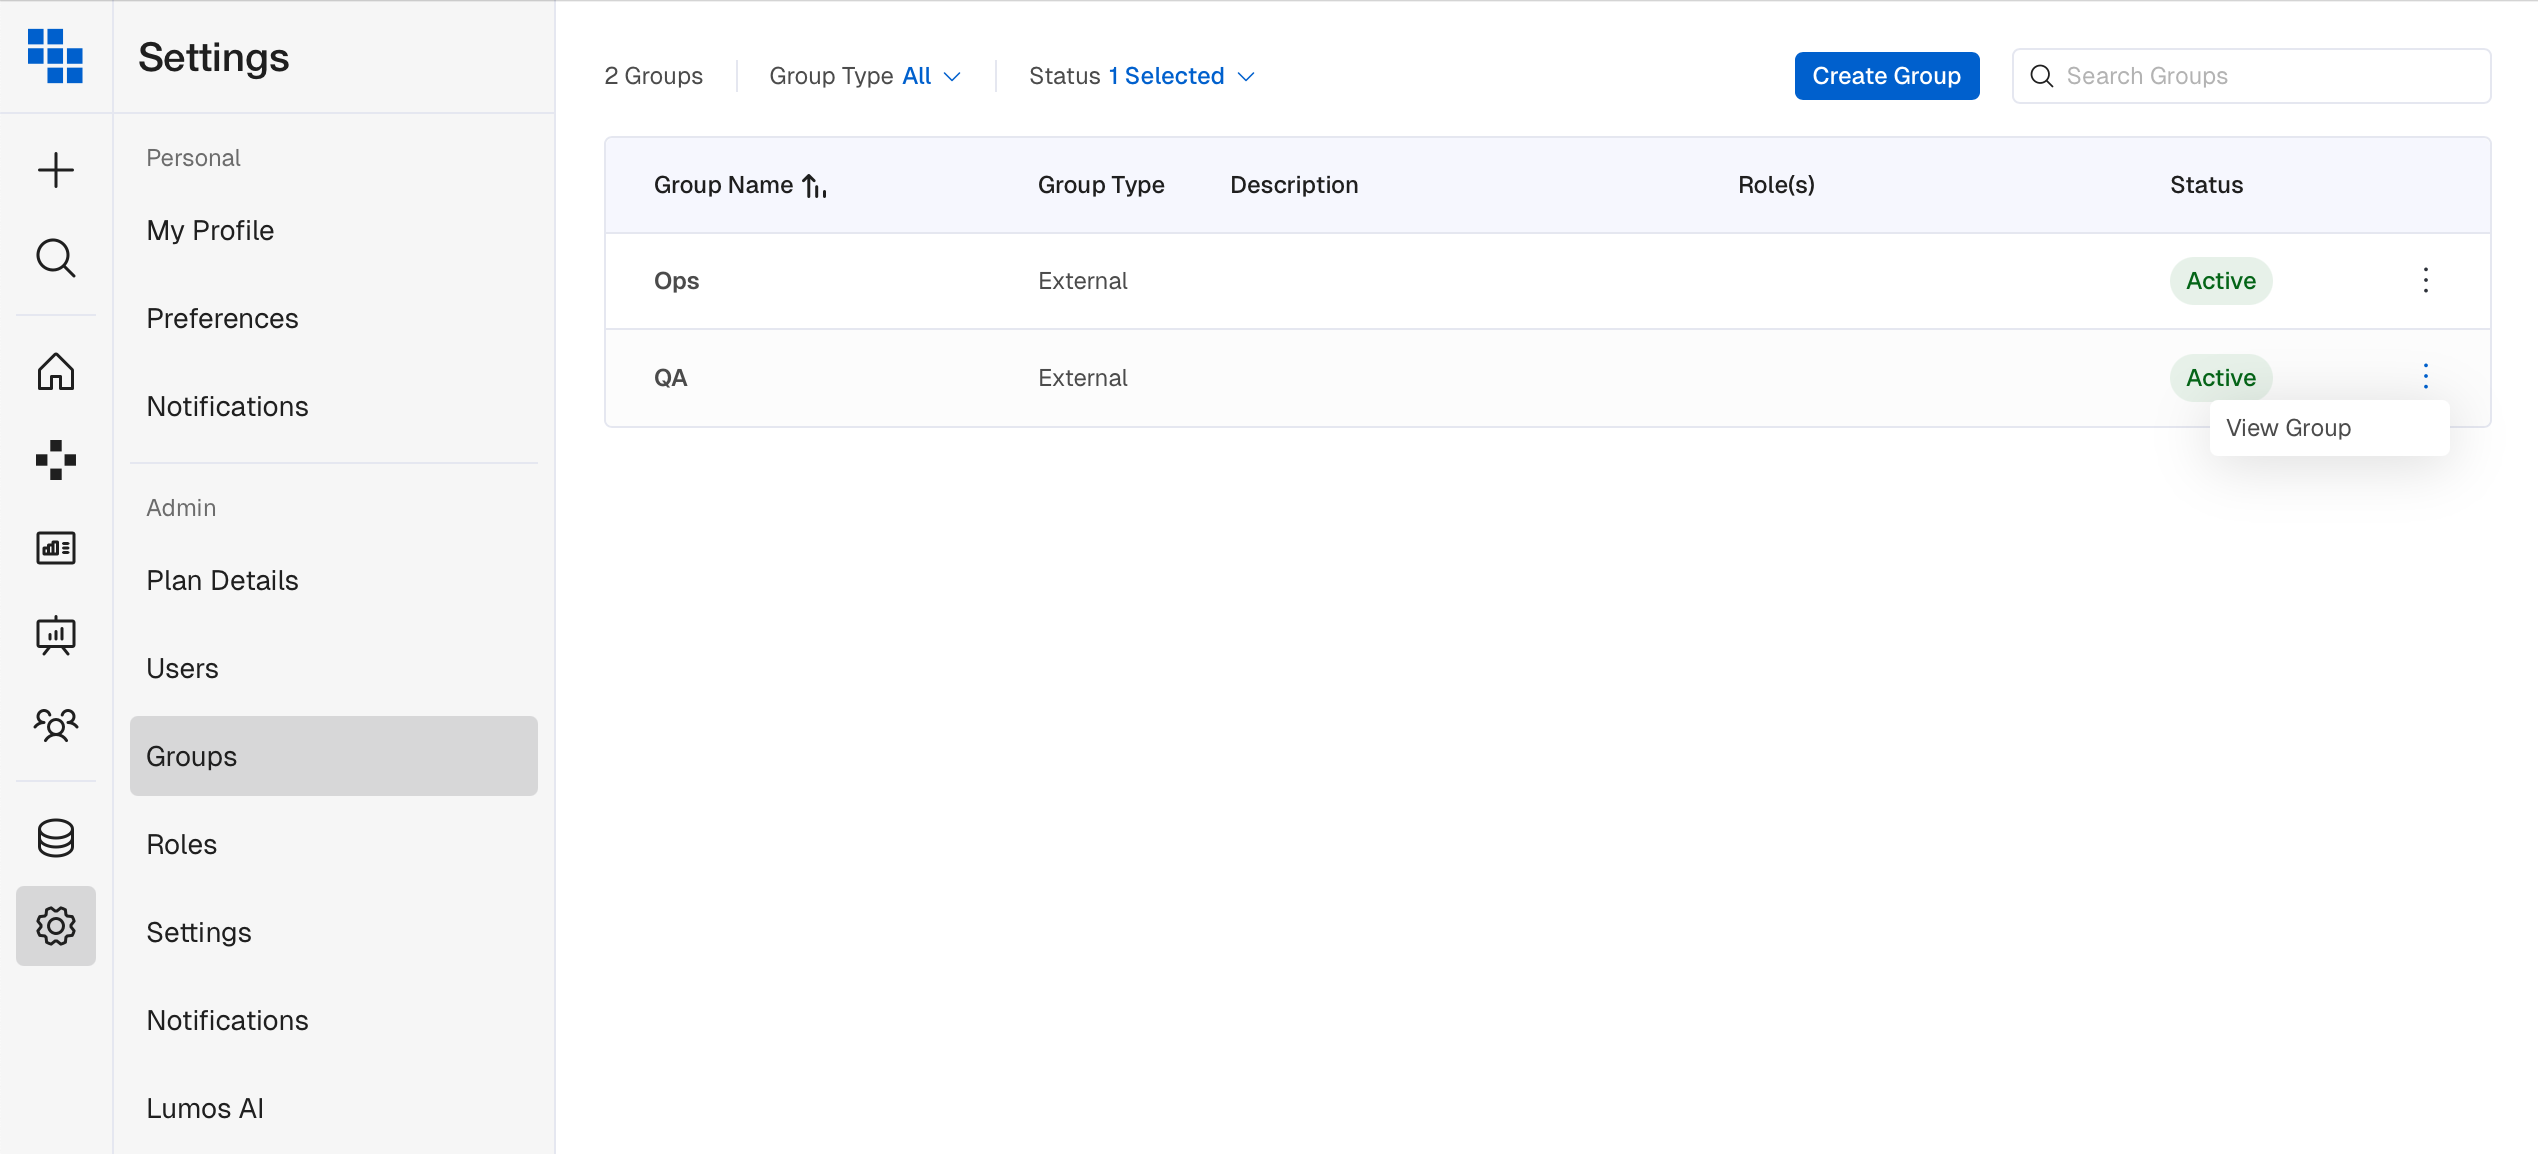Image resolution: width=2538 pixels, height=1154 pixels.
Task: Click the app logo grid icon
Action: point(56,56)
